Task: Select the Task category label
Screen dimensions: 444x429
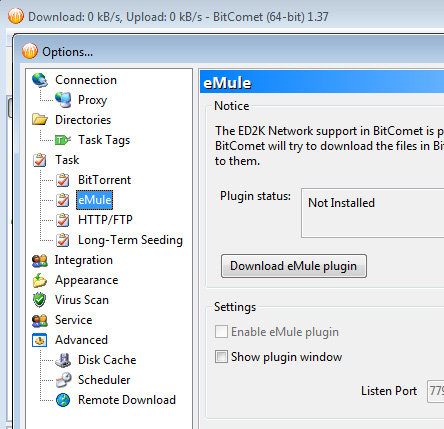Action: tap(67, 160)
